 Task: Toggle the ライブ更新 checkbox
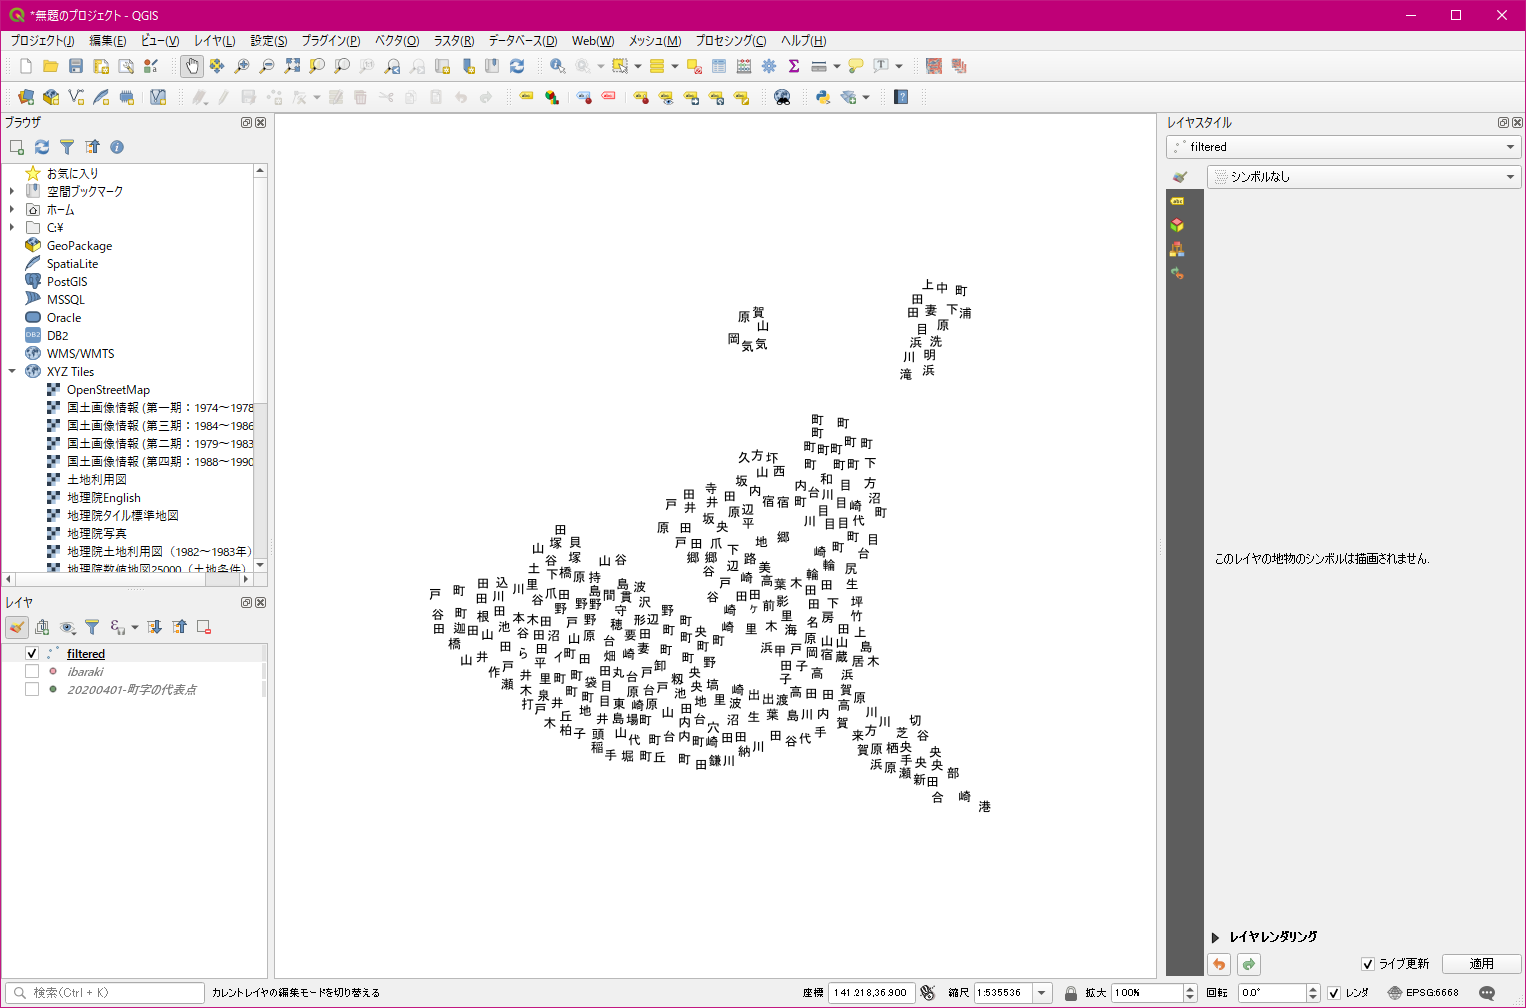1367,964
